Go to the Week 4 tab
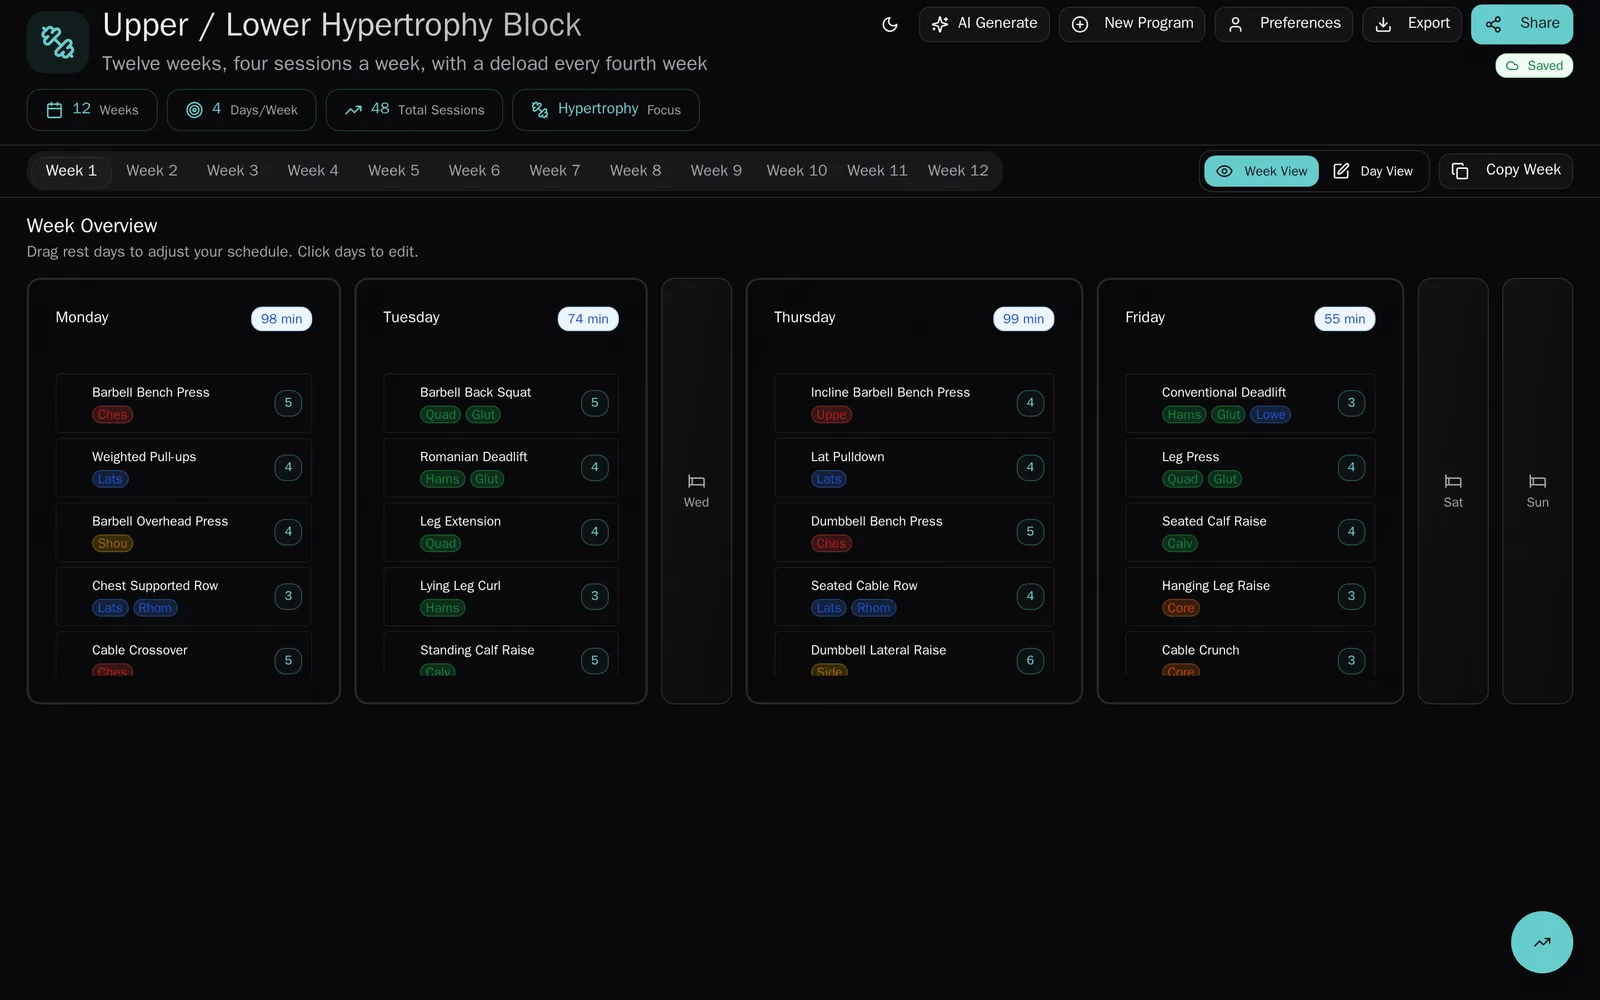The image size is (1600, 1000). [x=313, y=171]
